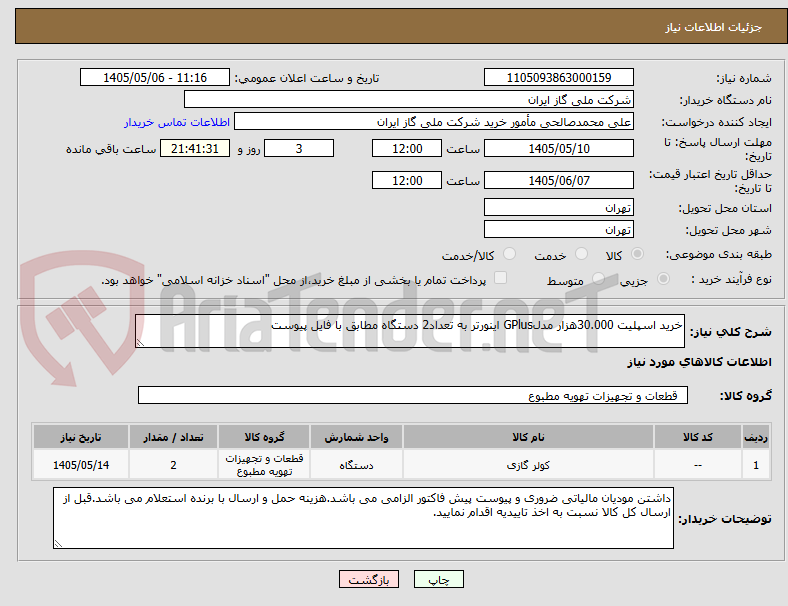Image resolution: width=788 pixels, height=606 pixels.
Task: Click the ردیف column header
Action: click(x=755, y=437)
